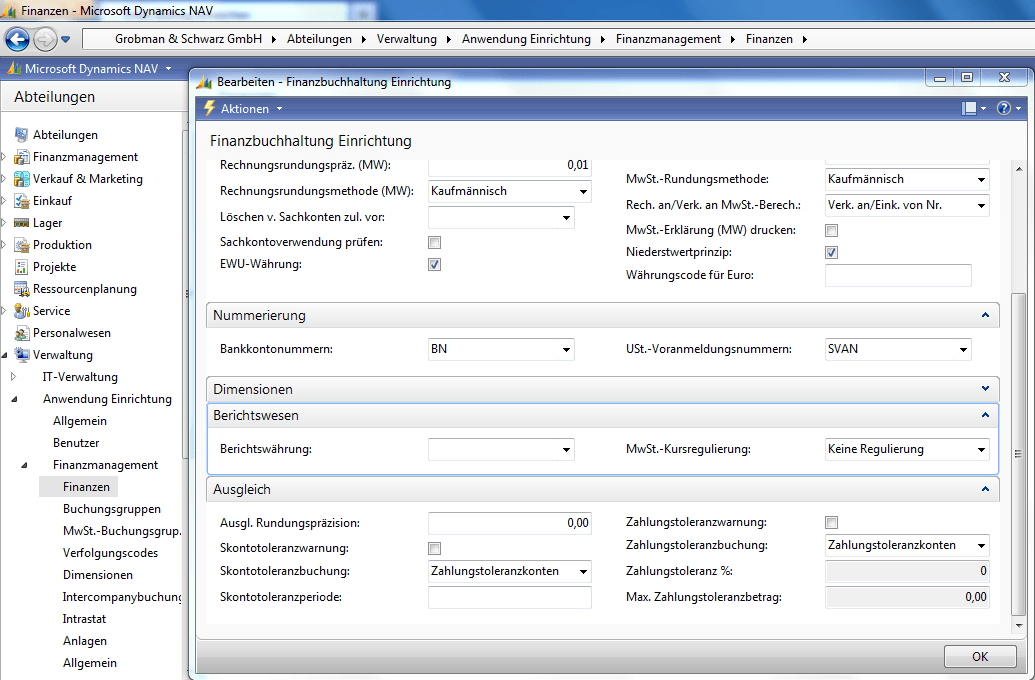1035x680 pixels.
Task: Click the Ausgl. Rundungspräzision field
Action: pyautogui.click(x=510, y=524)
